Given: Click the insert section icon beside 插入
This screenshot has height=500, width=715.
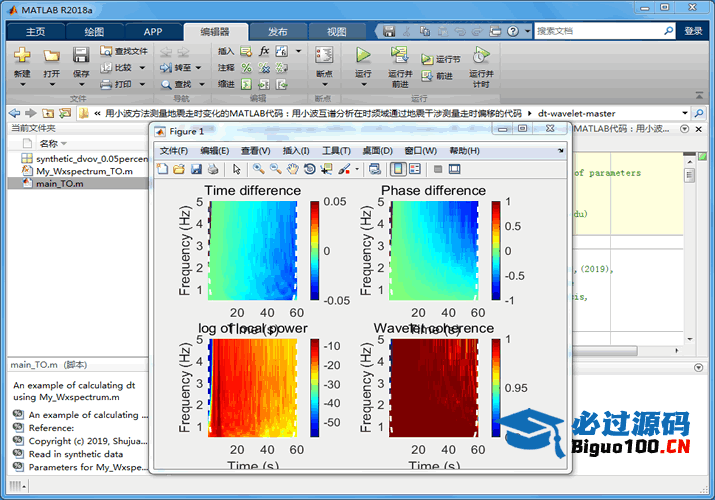Looking at the screenshot, I should point(246,51).
